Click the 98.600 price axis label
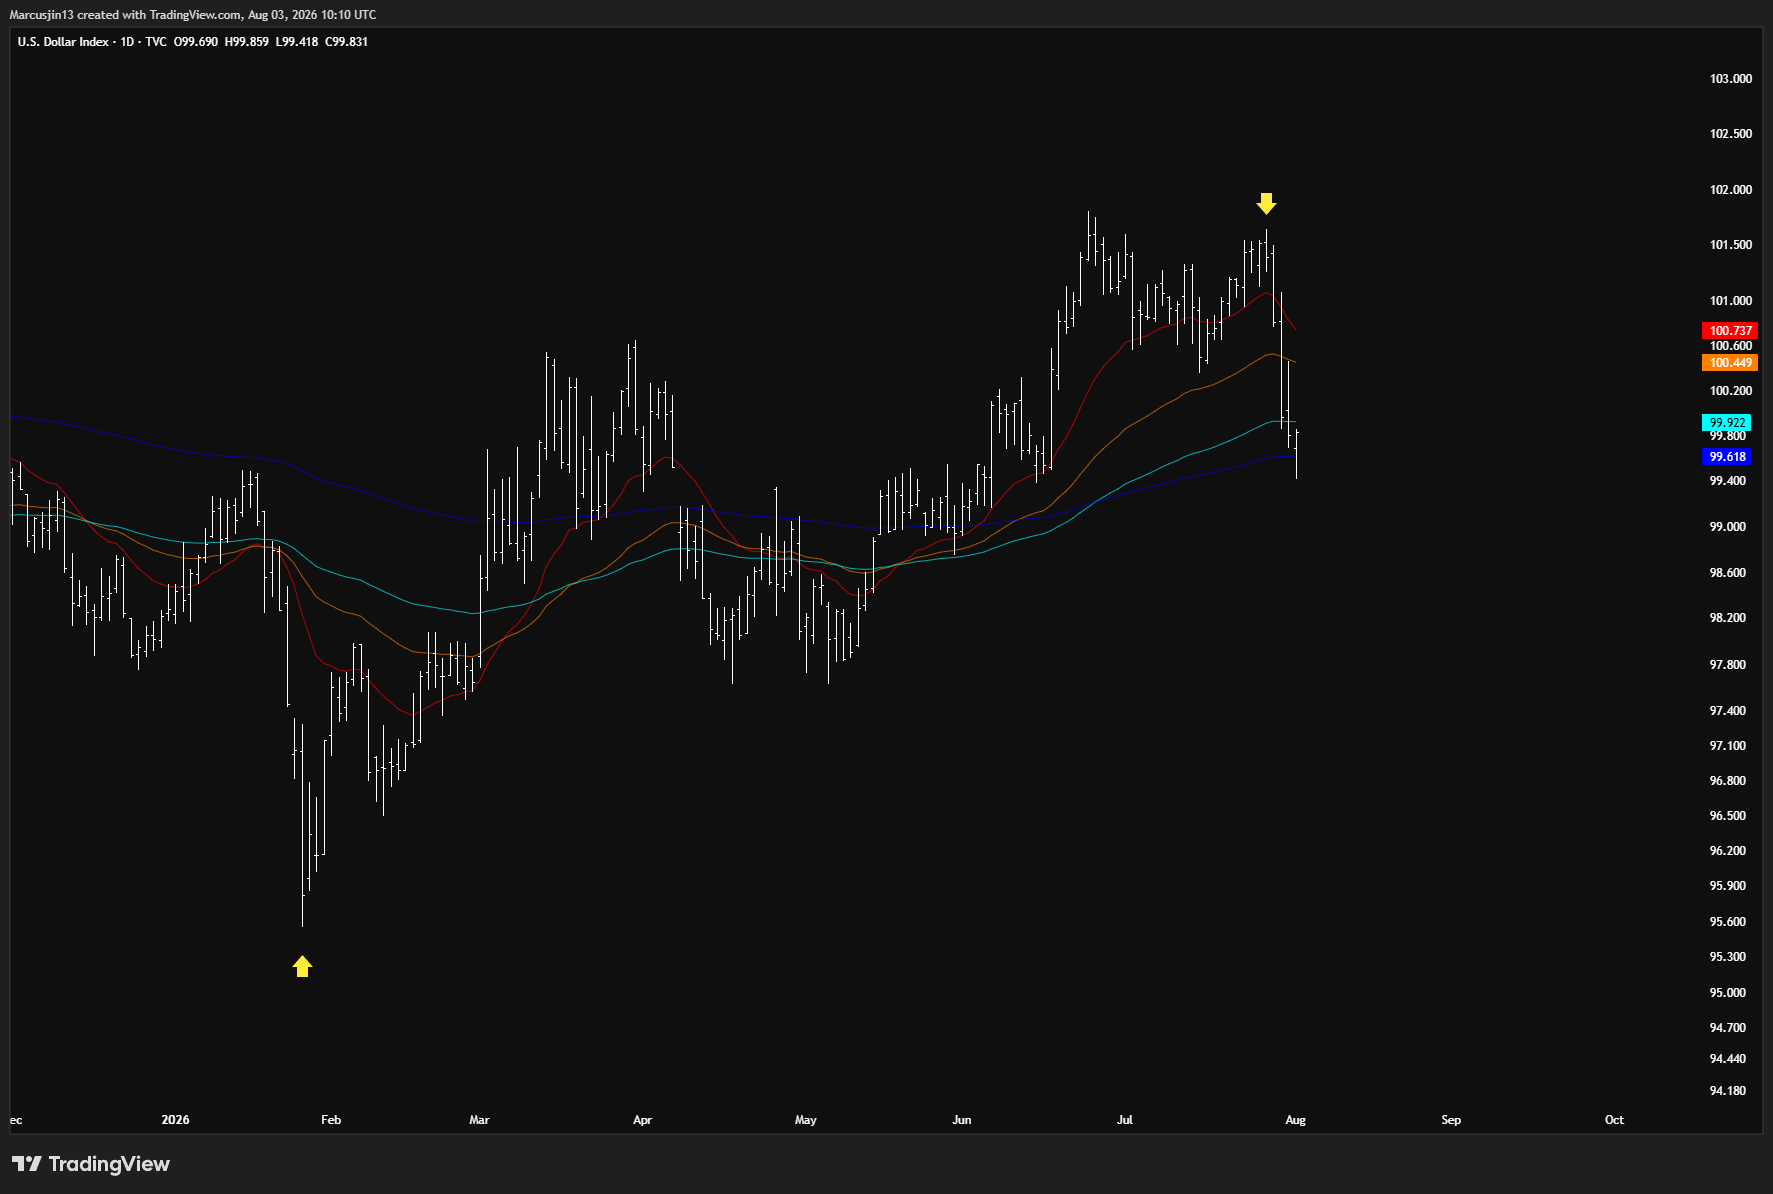Image resolution: width=1773 pixels, height=1194 pixels. [1728, 573]
